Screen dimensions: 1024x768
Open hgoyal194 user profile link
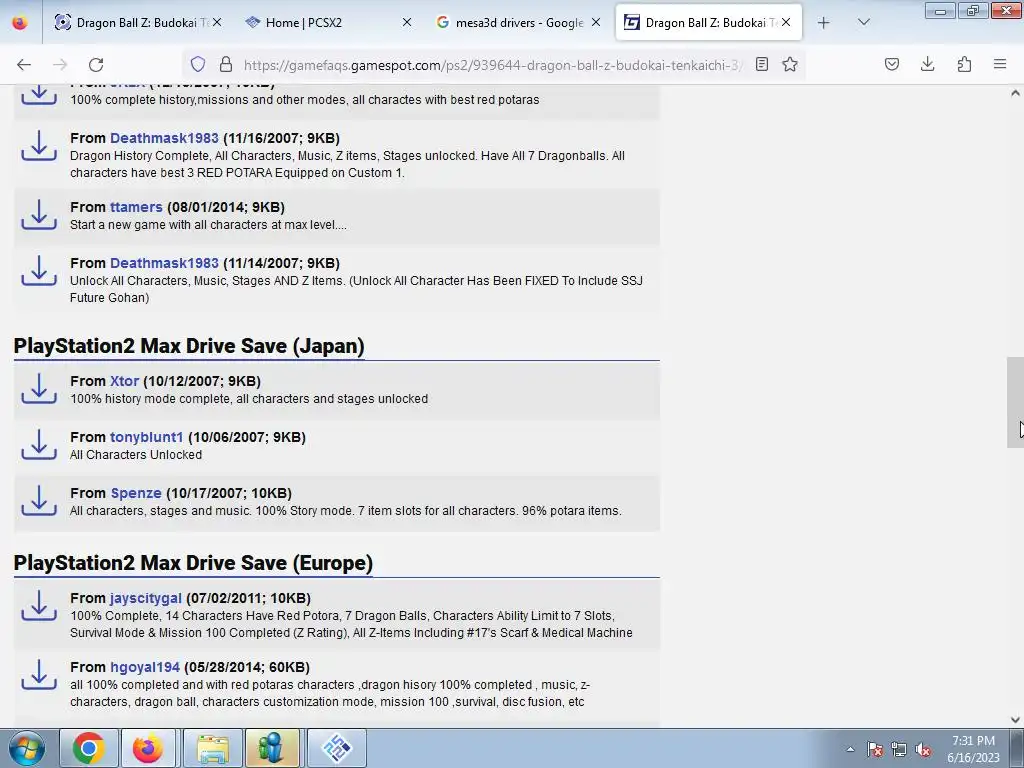pyautogui.click(x=144, y=667)
